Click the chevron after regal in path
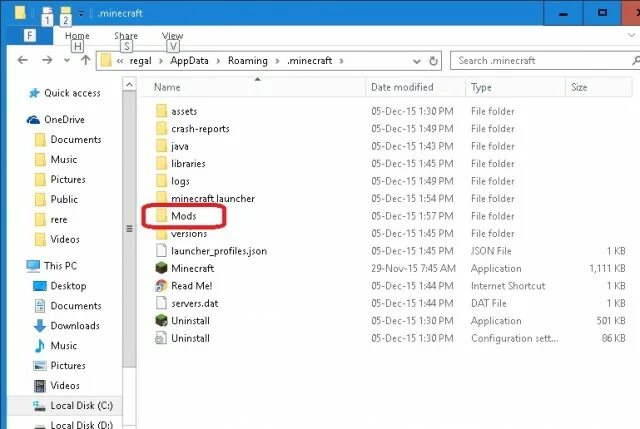640x429 pixels. click(x=161, y=61)
